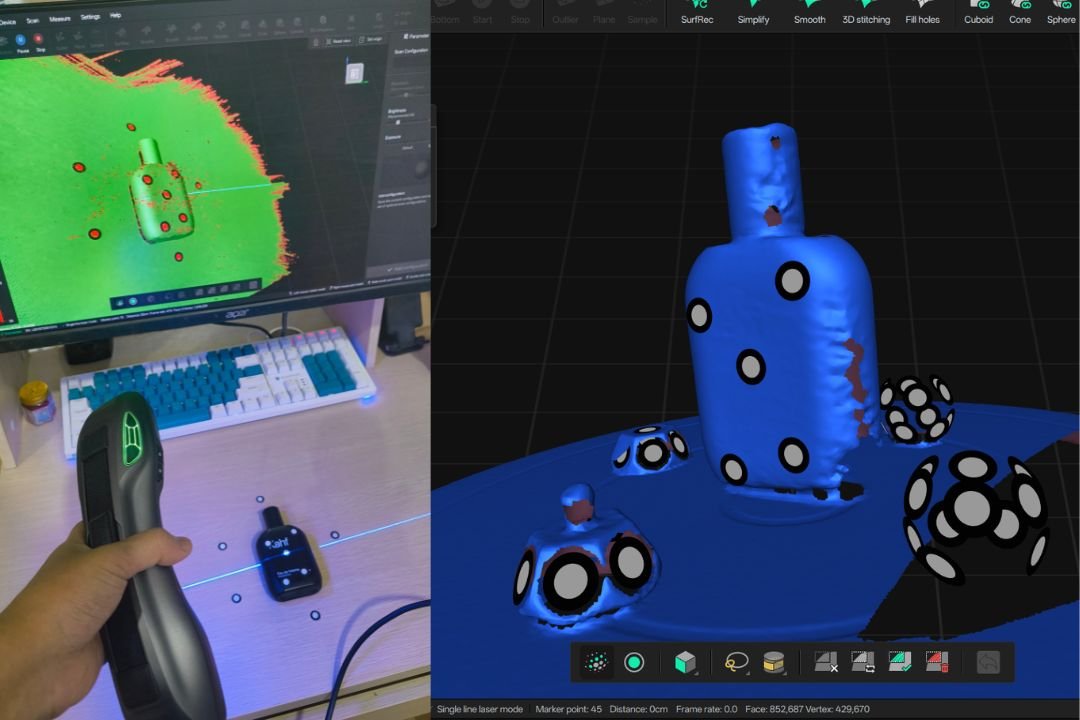Click 'Vertex: 429,670' status entry
1080x720 pixels.
[838, 709]
